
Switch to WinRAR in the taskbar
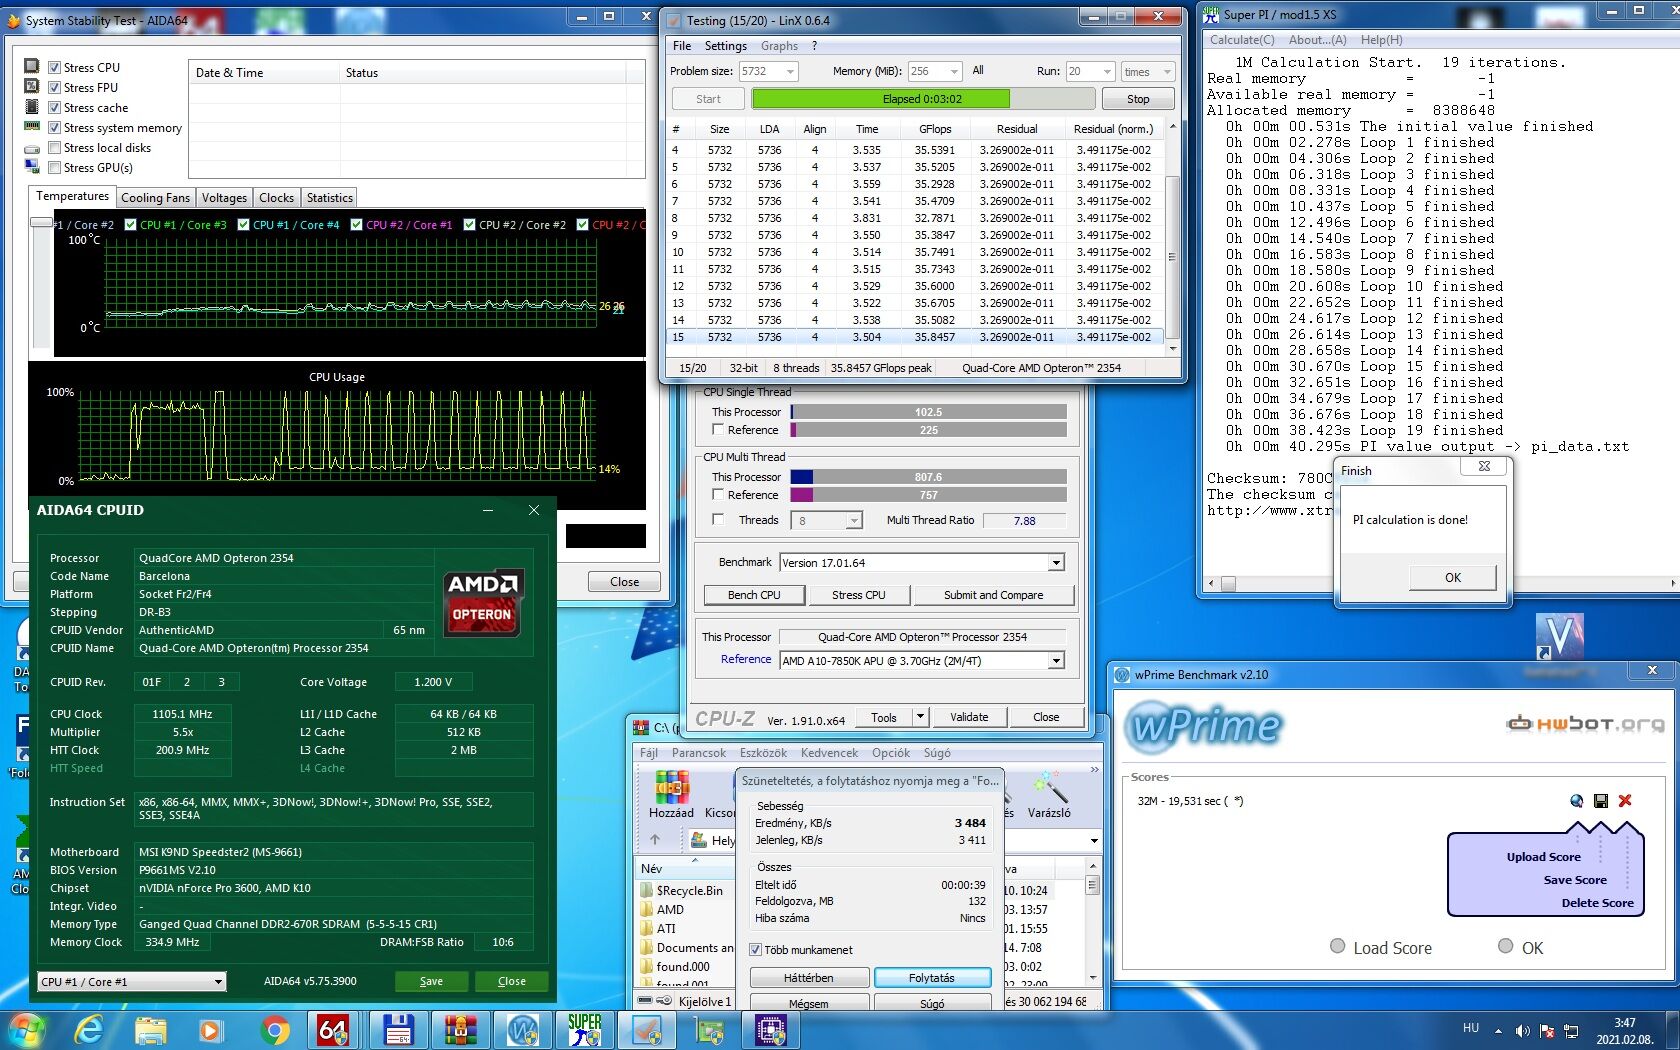[x=460, y=1029]
